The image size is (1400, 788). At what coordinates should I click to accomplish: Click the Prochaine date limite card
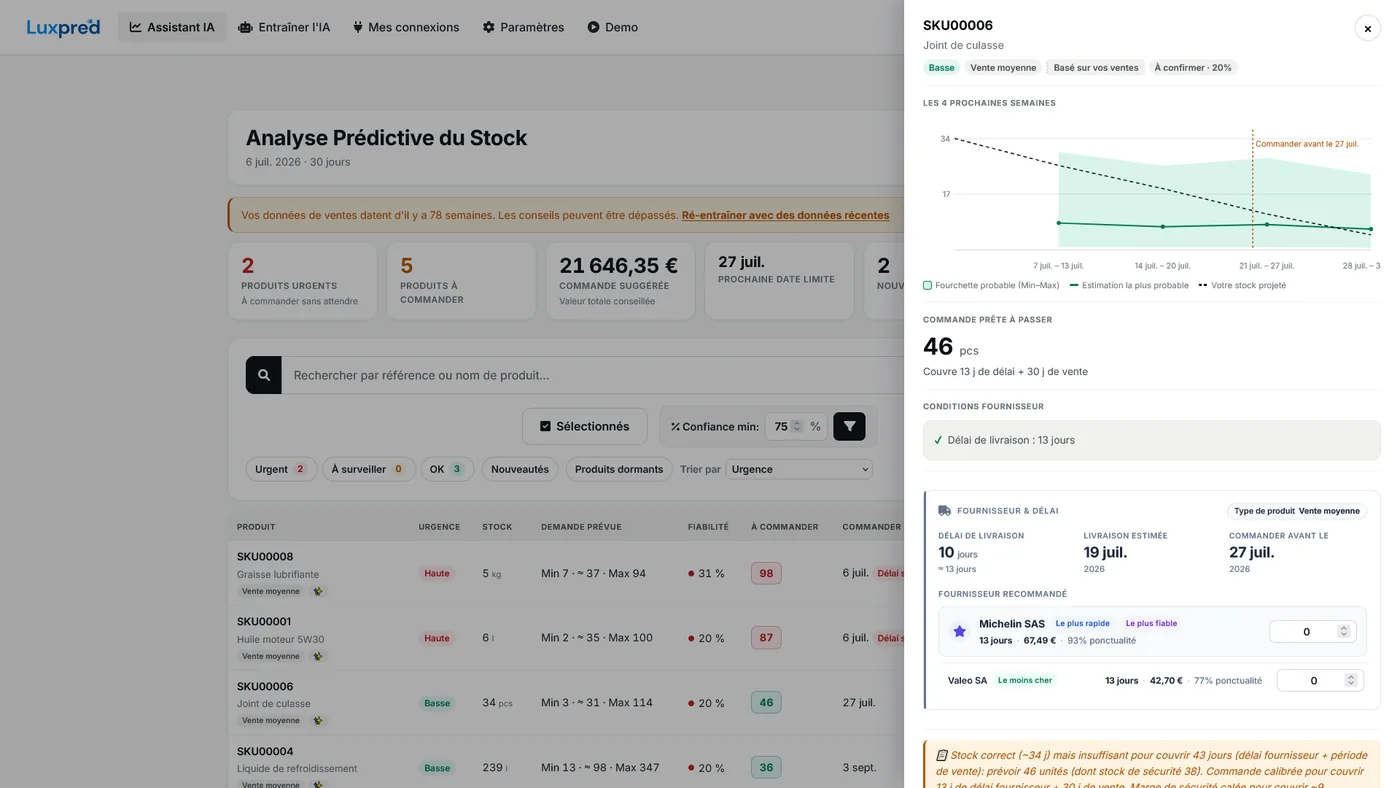pos(779,281)
